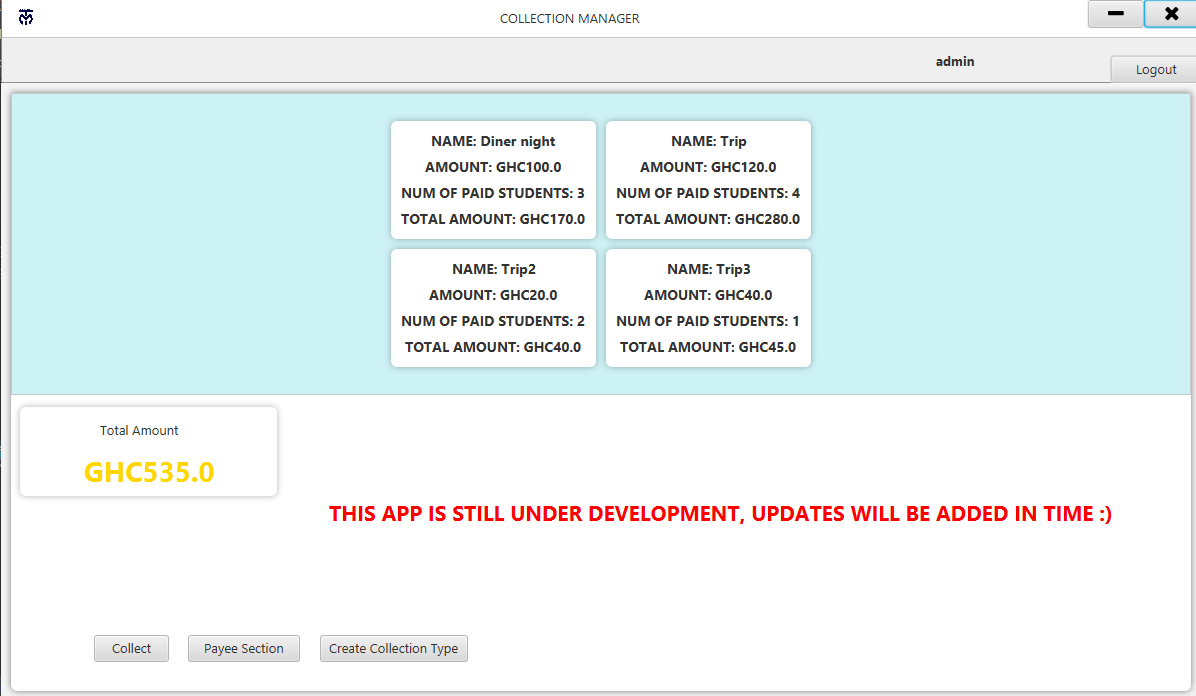
Task: Click Diner night total amount GHC170.0
Action: click(493, 219)
